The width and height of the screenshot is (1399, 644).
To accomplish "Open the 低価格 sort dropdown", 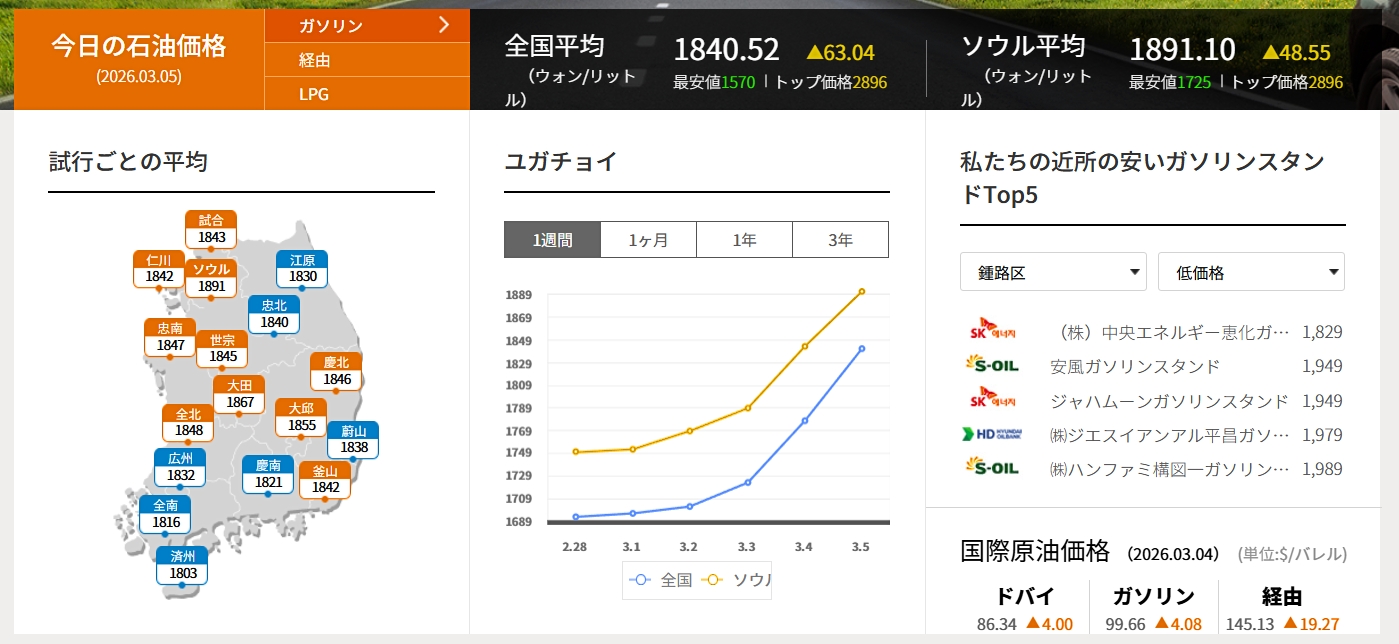I will click(x=1250, y=272).
